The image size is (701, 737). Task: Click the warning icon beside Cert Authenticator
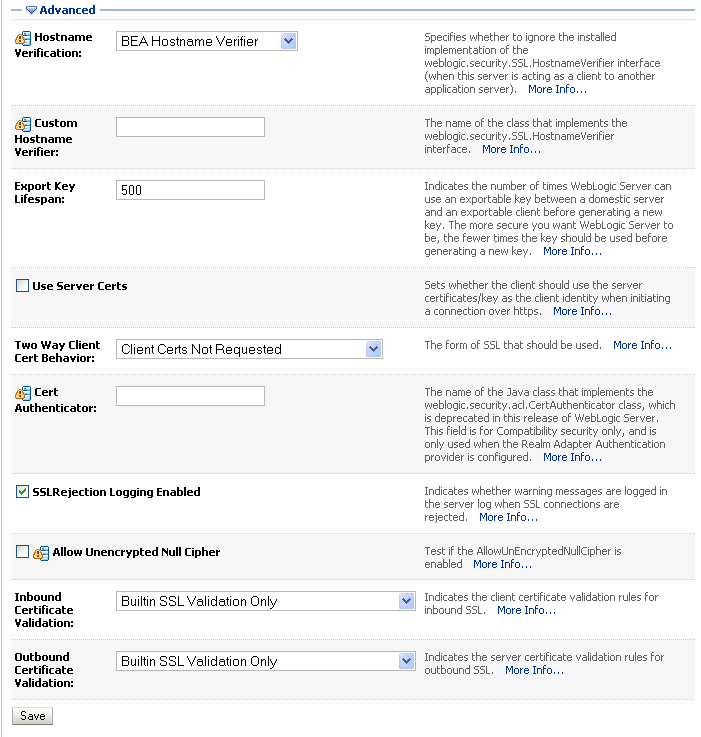(23, 393)
